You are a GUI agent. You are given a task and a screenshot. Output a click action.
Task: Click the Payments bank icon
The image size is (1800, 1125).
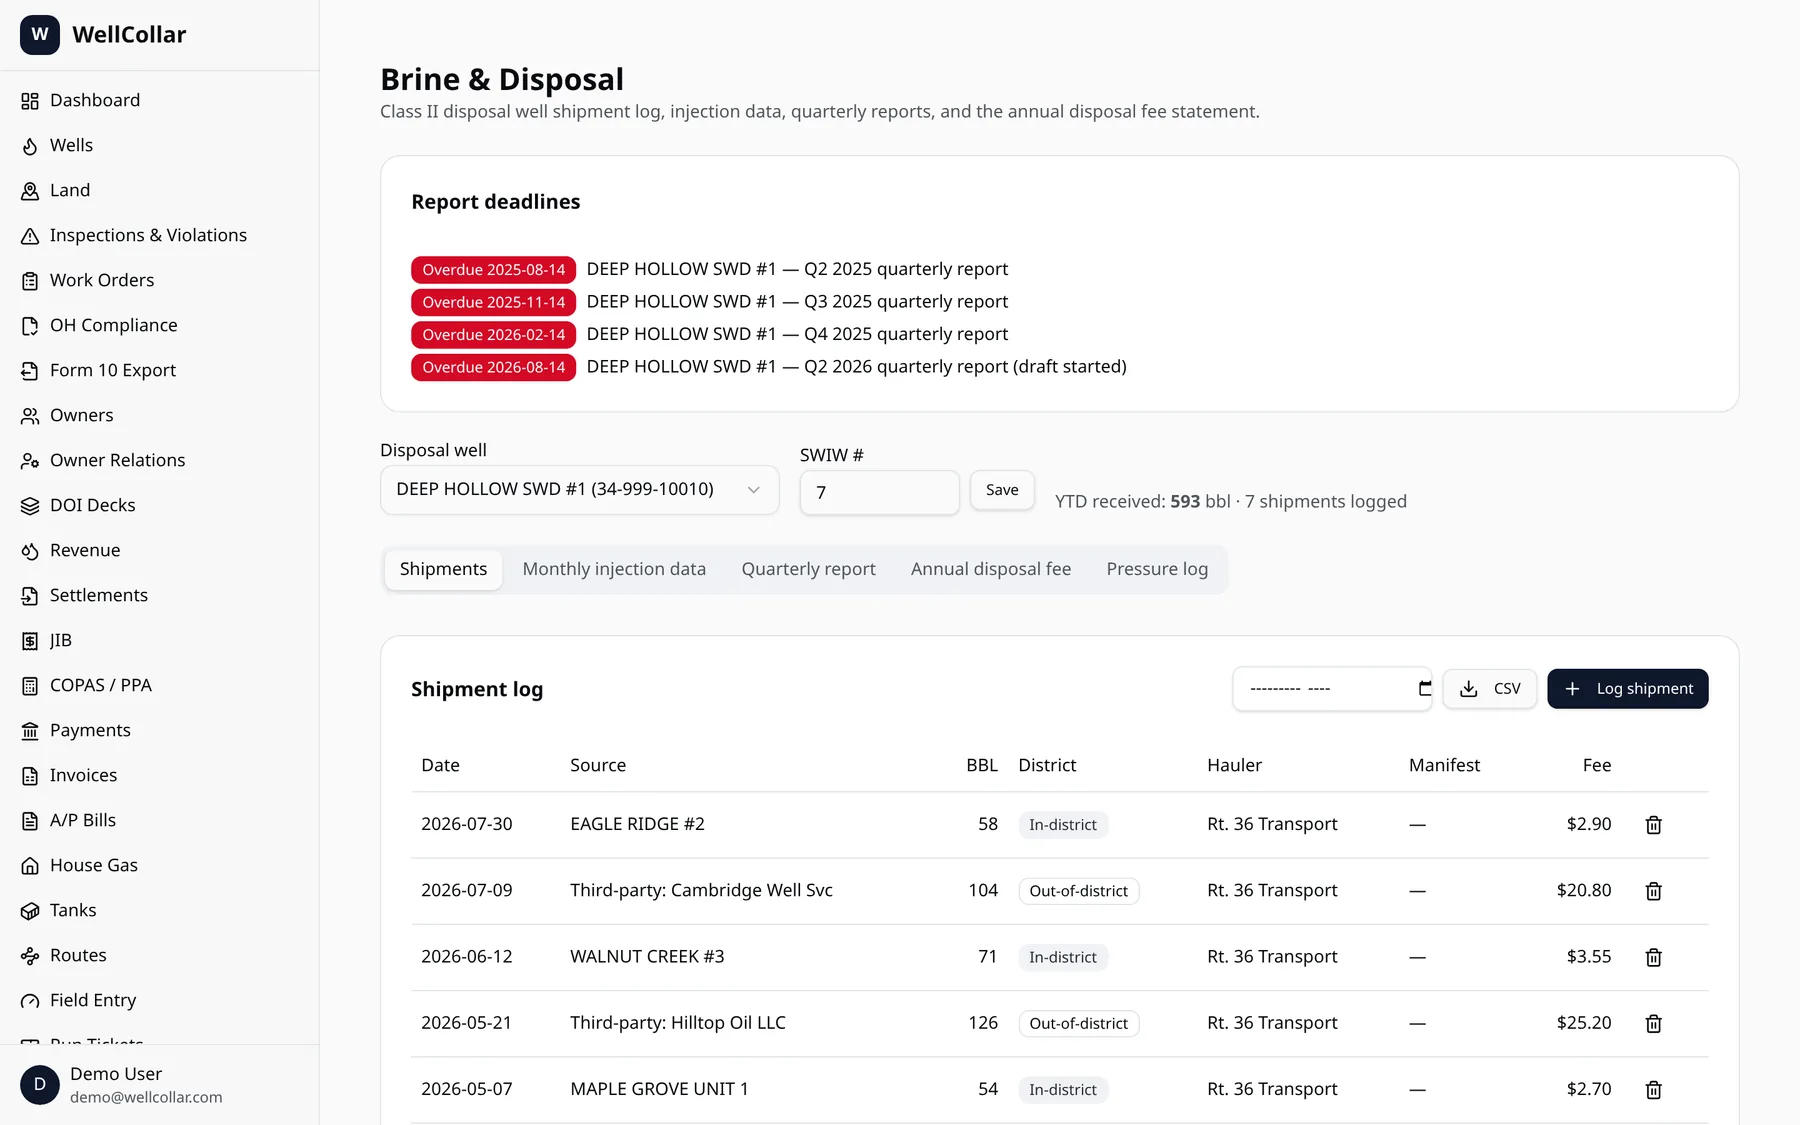point(30,731)
